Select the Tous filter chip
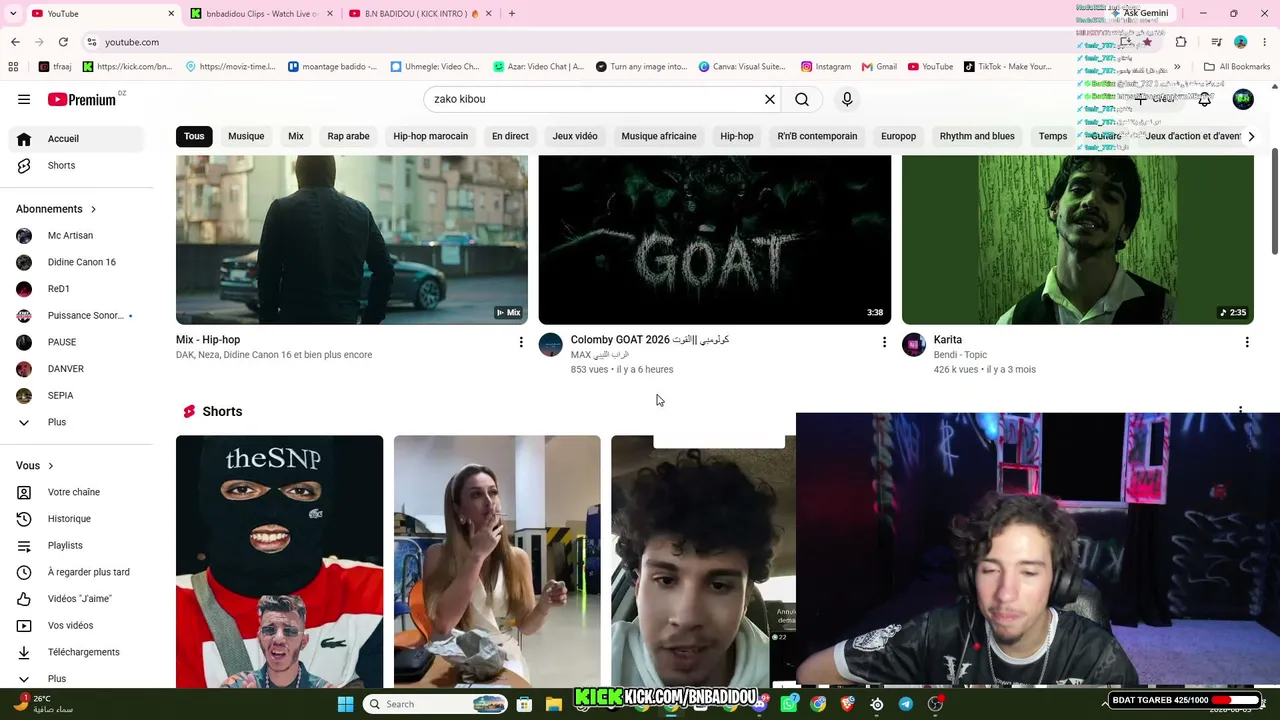This screenshot has width=1280, height=720. point(194,136)
